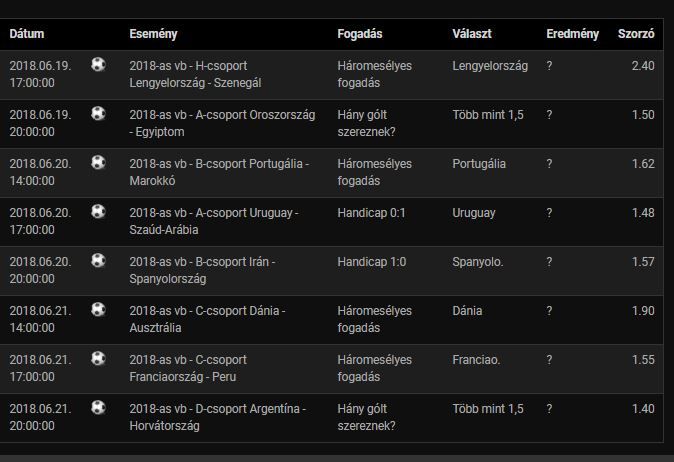Click the Handicap 0:1 bet type
Screen dimensions: 674x462
click(x=371, y=213)
